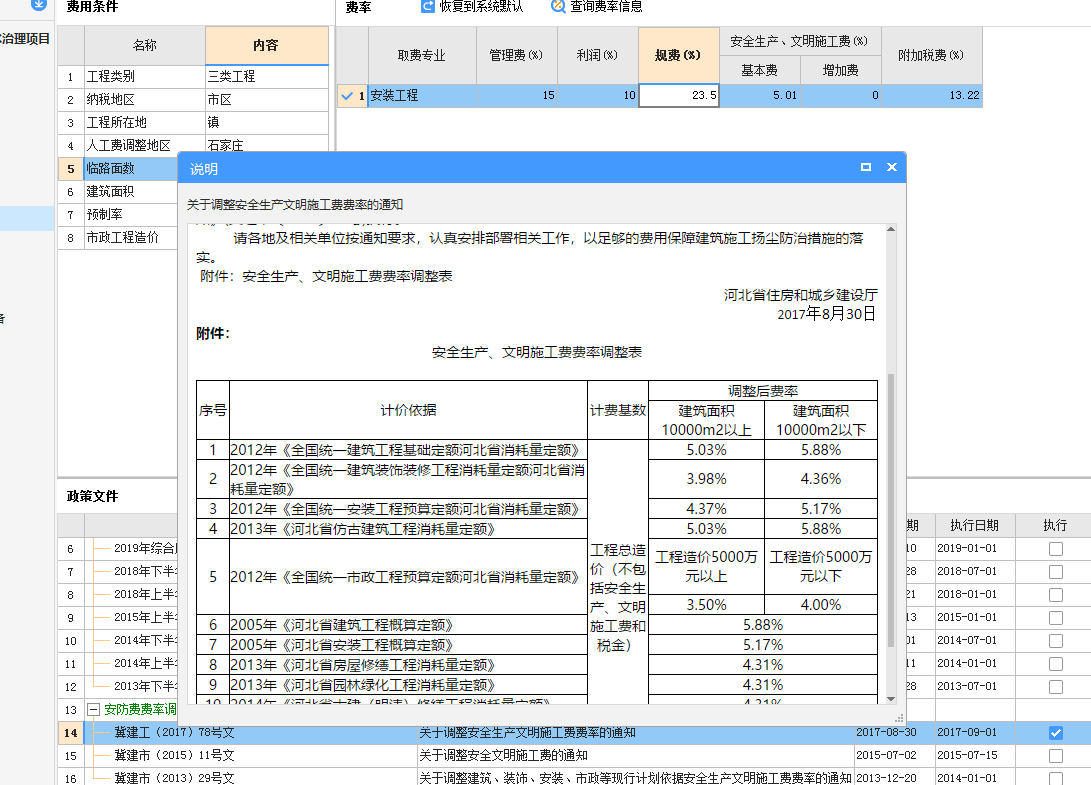Screen dimensions: 1091x785
Task: Click the 执行 column header
Action: click(x=1055, y=525)
